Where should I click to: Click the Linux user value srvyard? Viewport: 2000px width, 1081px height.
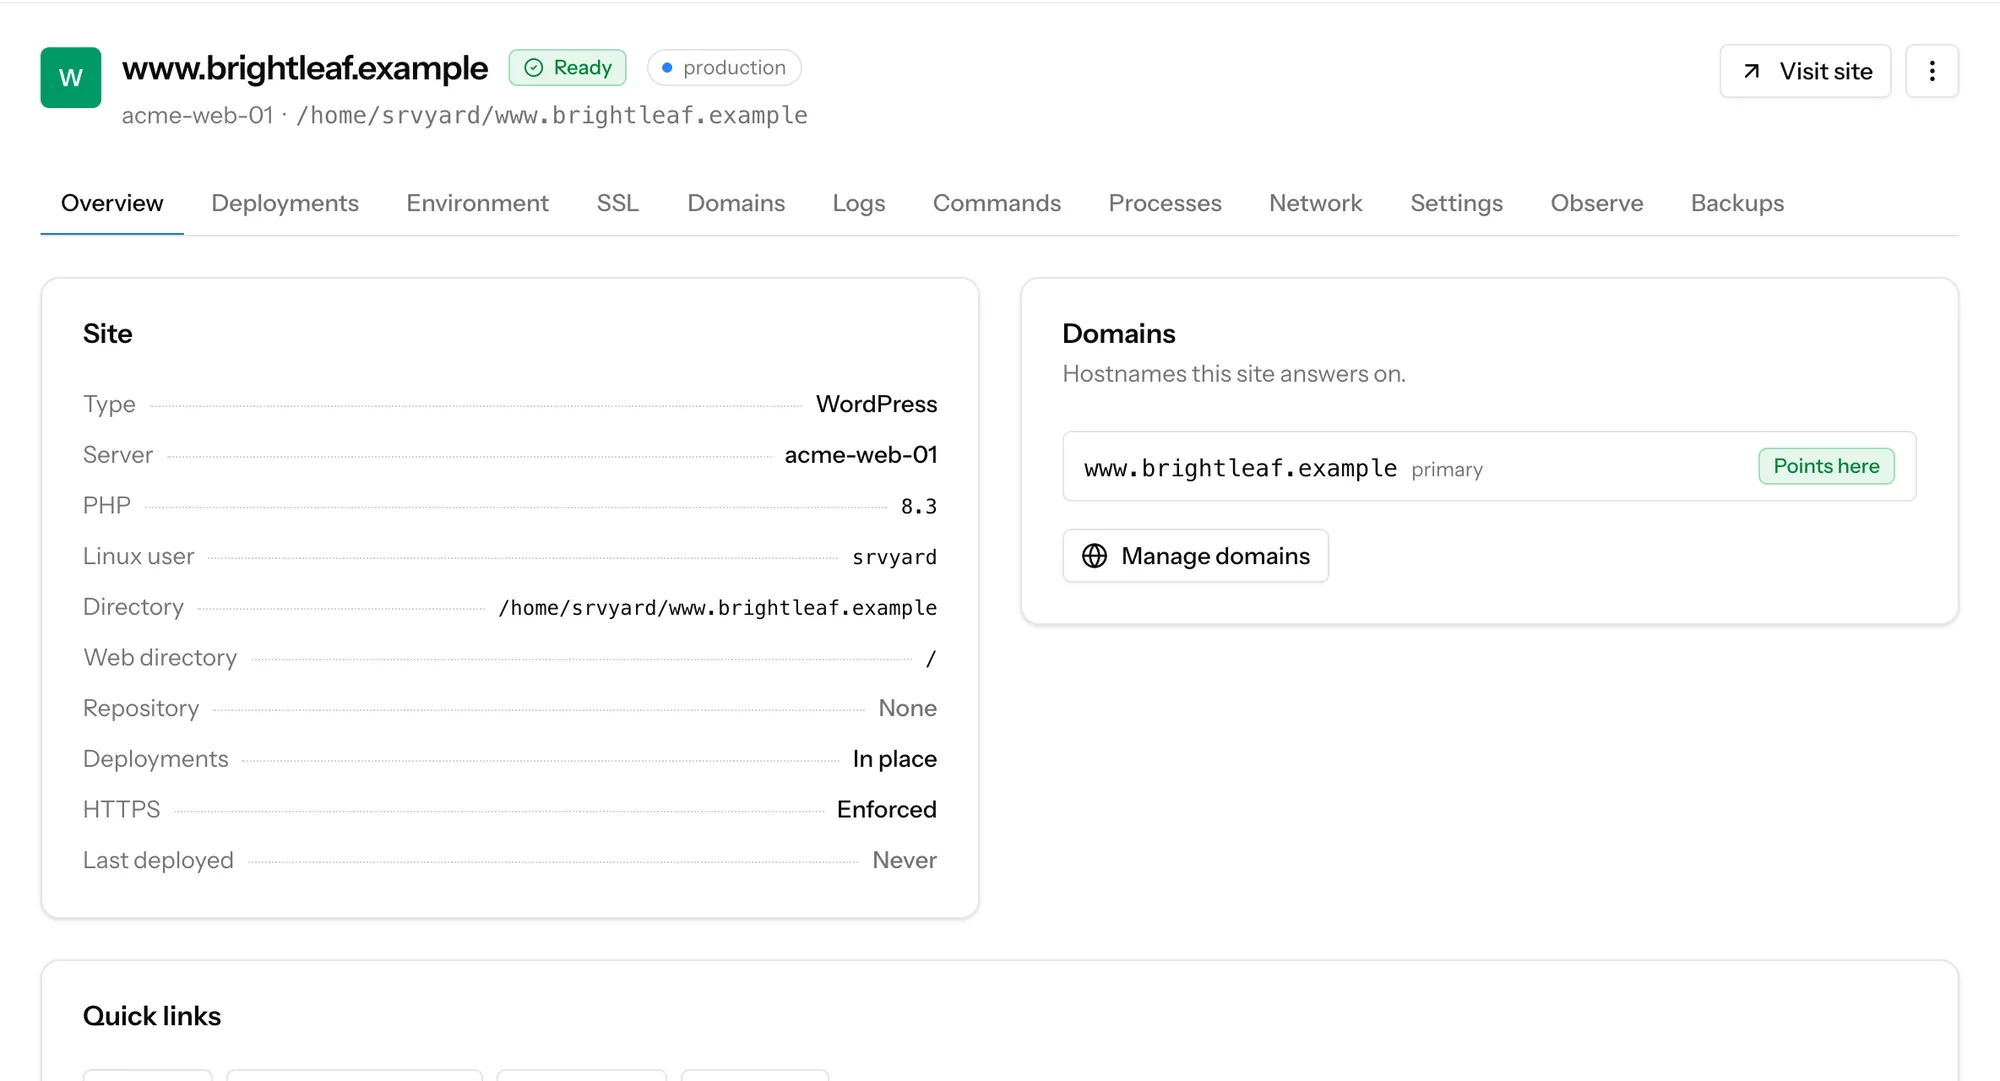click(894, 557)
